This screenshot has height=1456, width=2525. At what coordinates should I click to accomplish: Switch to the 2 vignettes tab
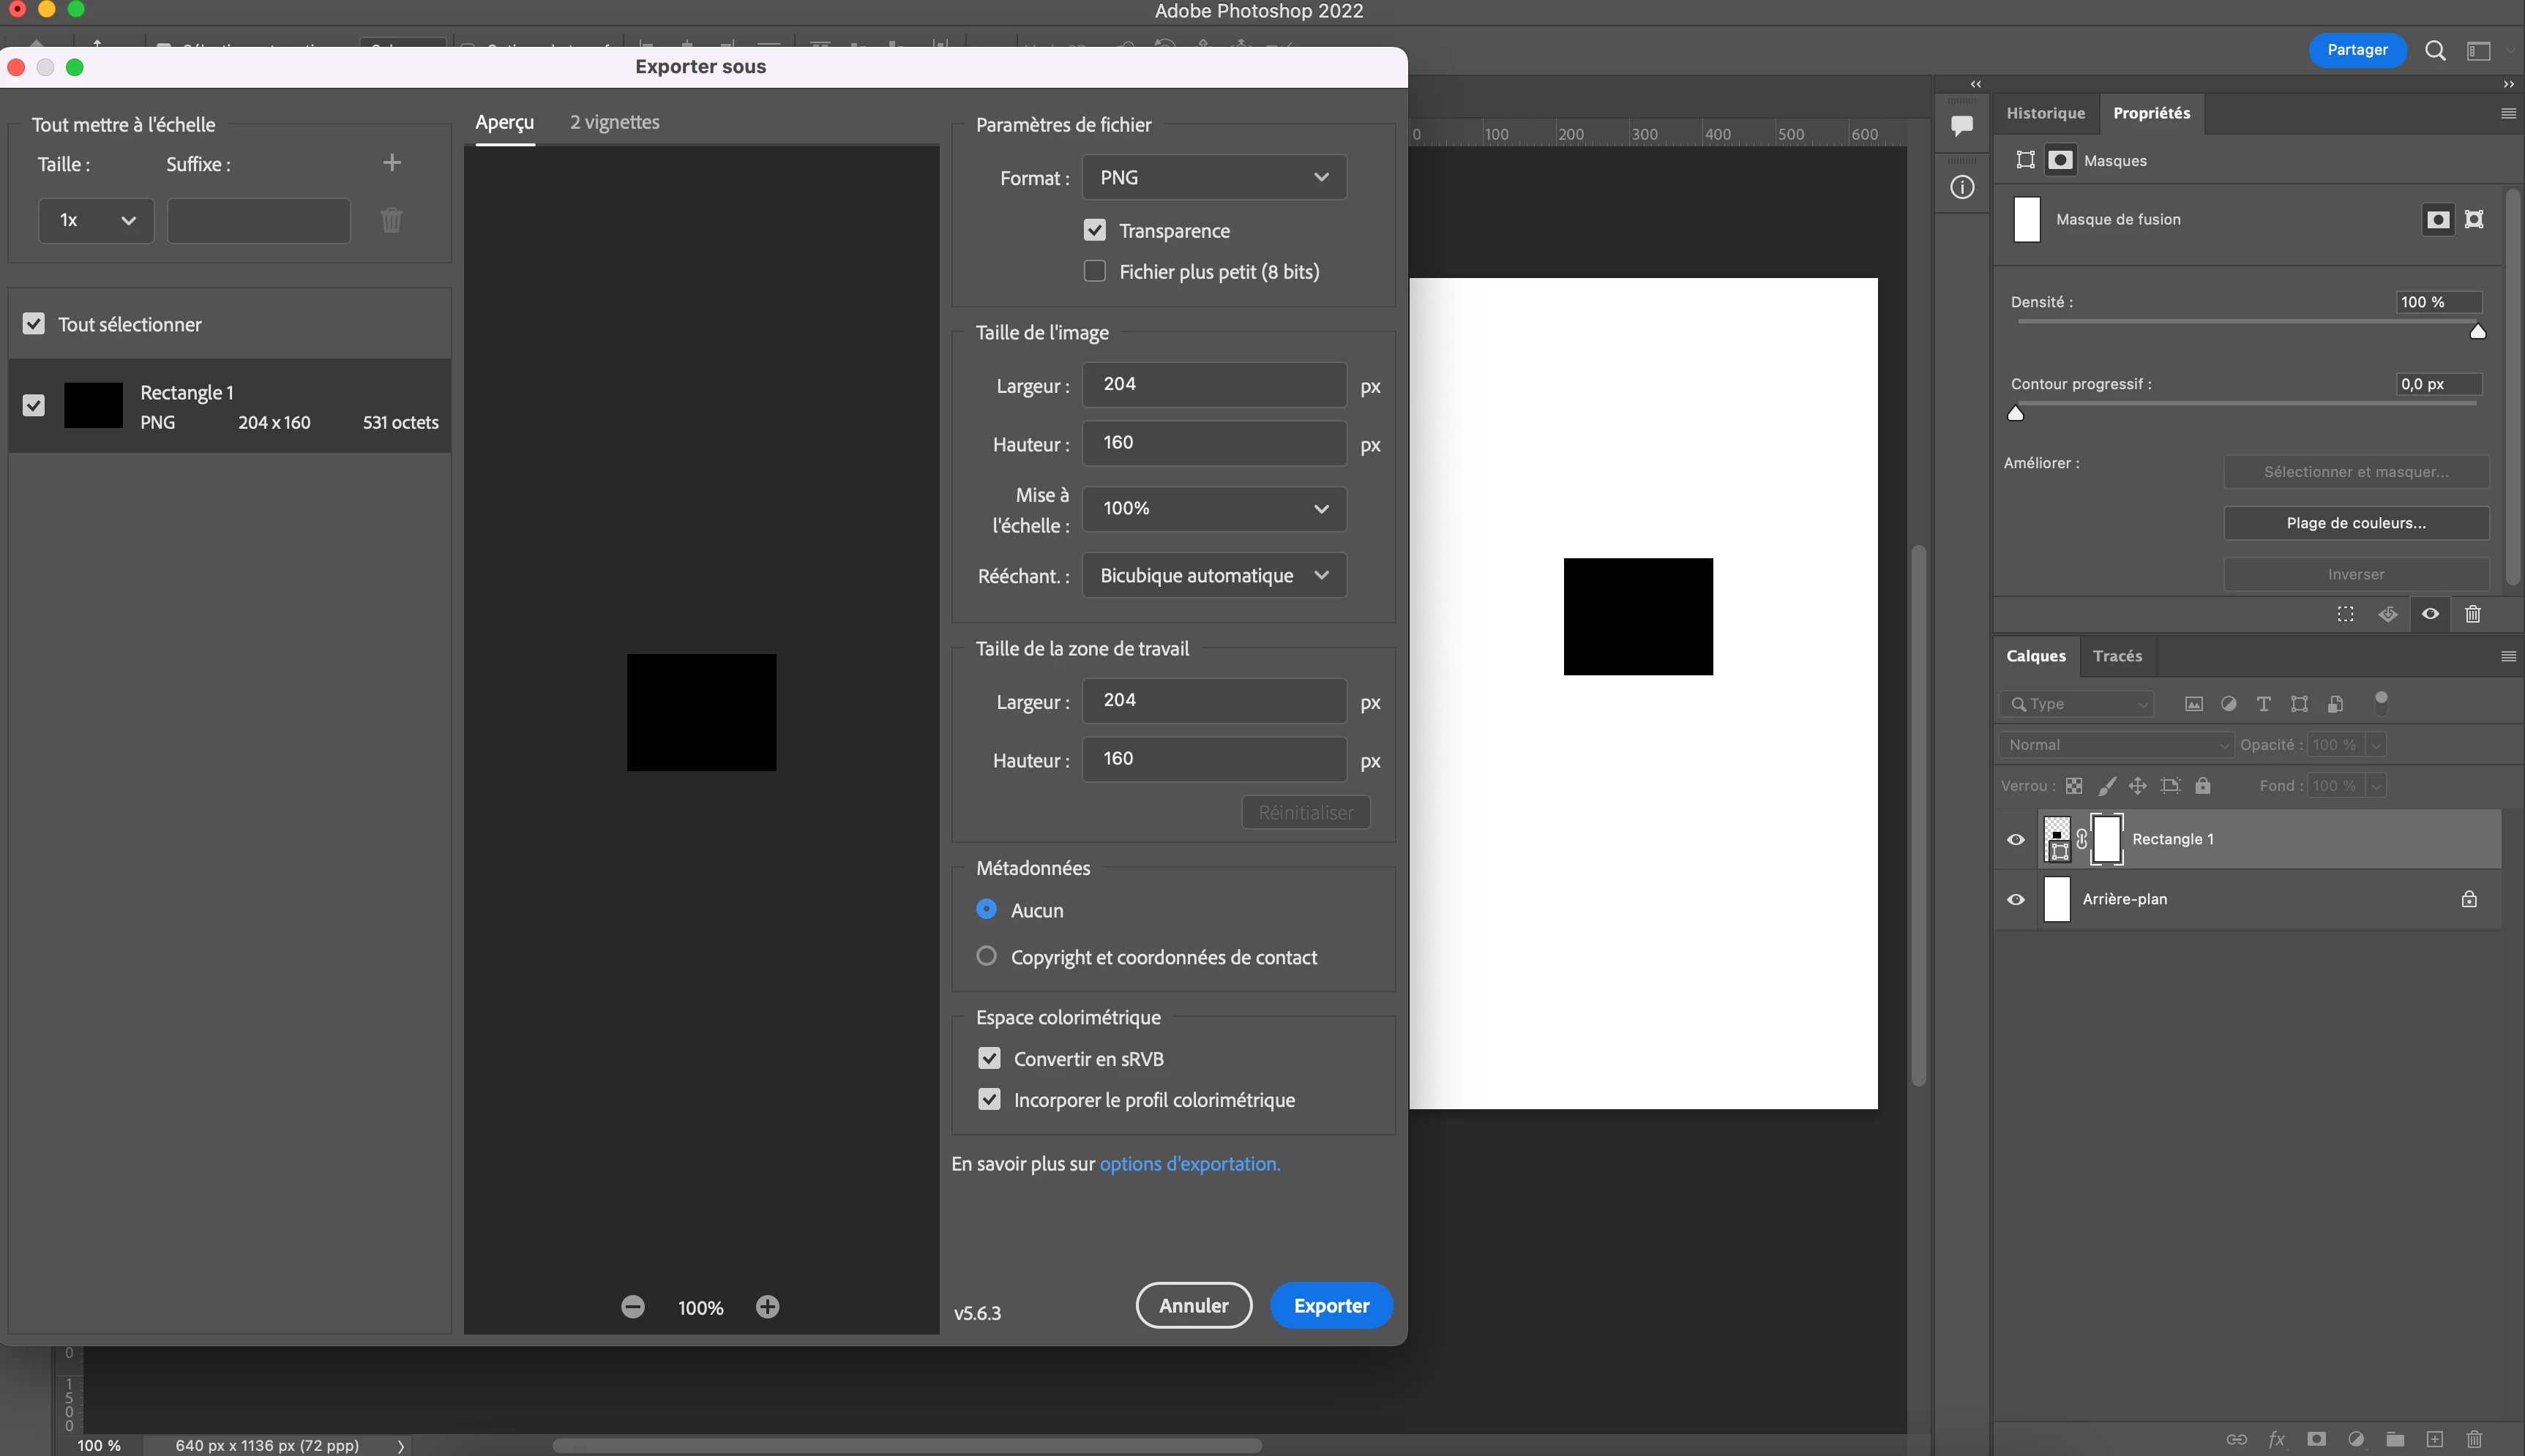click(x=614, y=122)
